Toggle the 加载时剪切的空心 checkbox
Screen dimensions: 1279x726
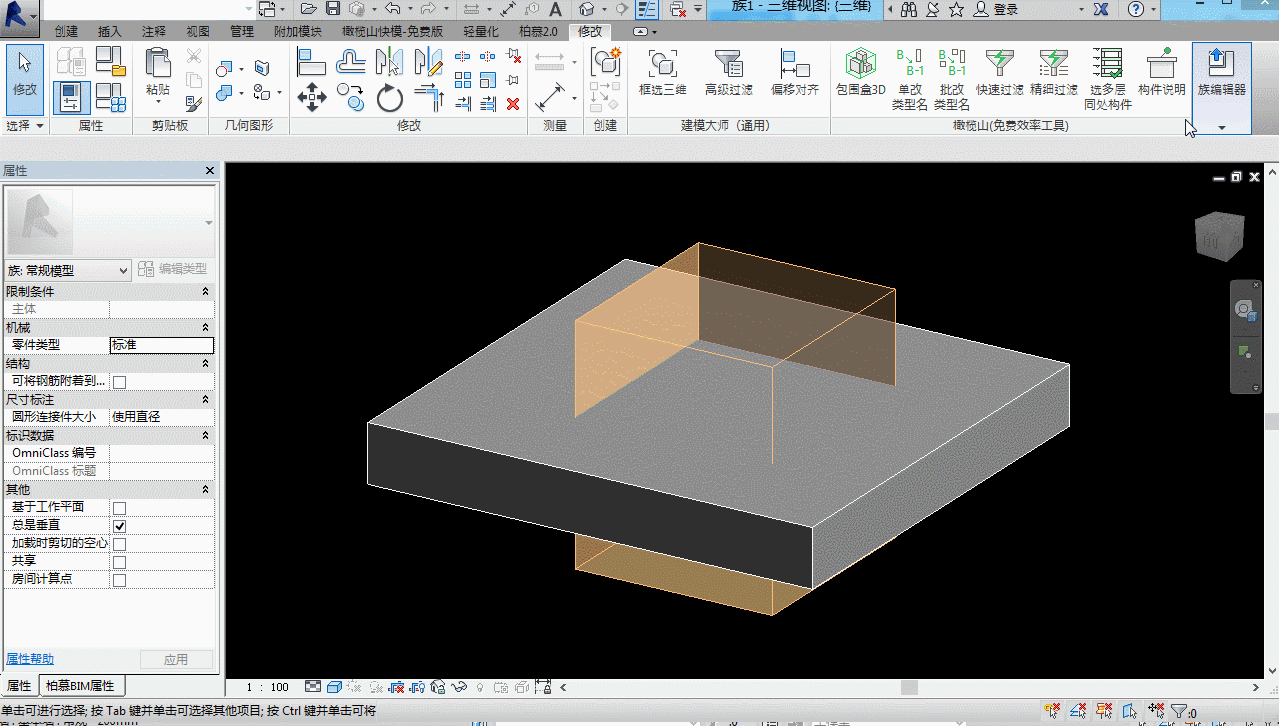point(119,543)
